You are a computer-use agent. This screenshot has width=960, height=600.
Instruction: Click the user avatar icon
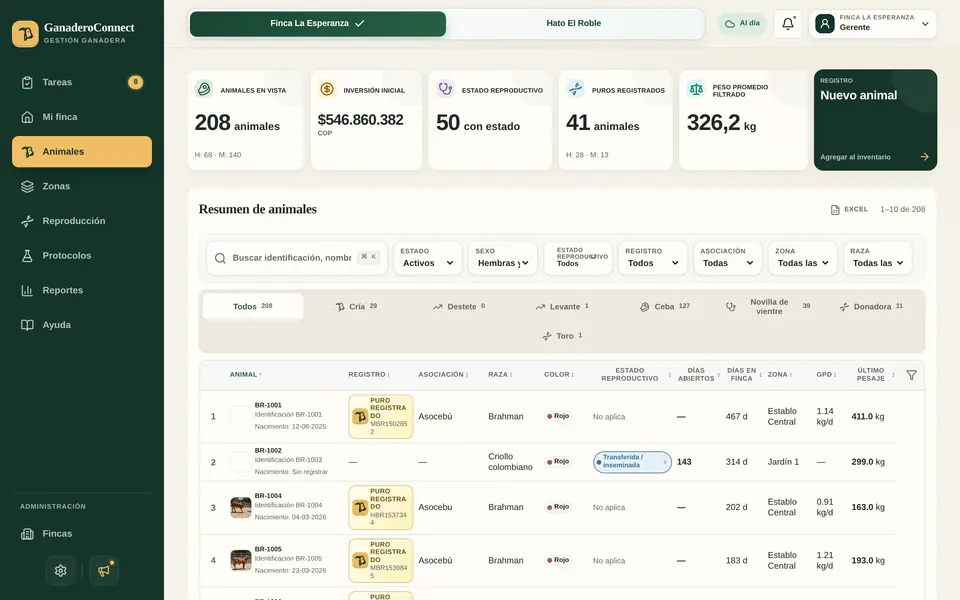point(825,24)
